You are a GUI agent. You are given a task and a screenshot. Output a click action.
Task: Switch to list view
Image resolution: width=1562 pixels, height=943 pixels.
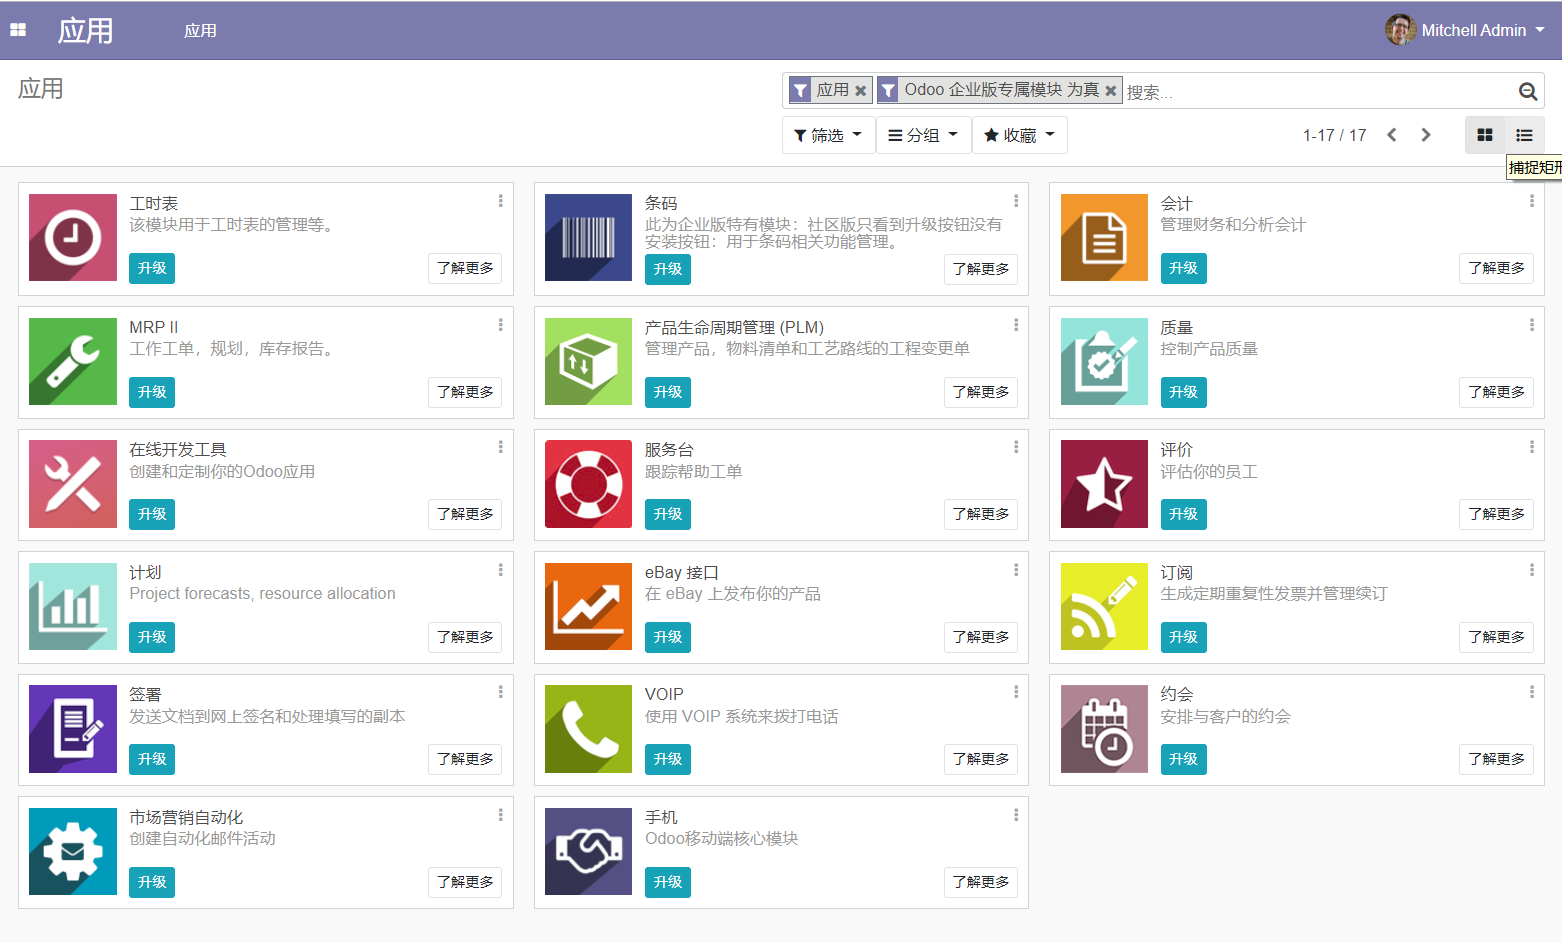[1524, 135]
